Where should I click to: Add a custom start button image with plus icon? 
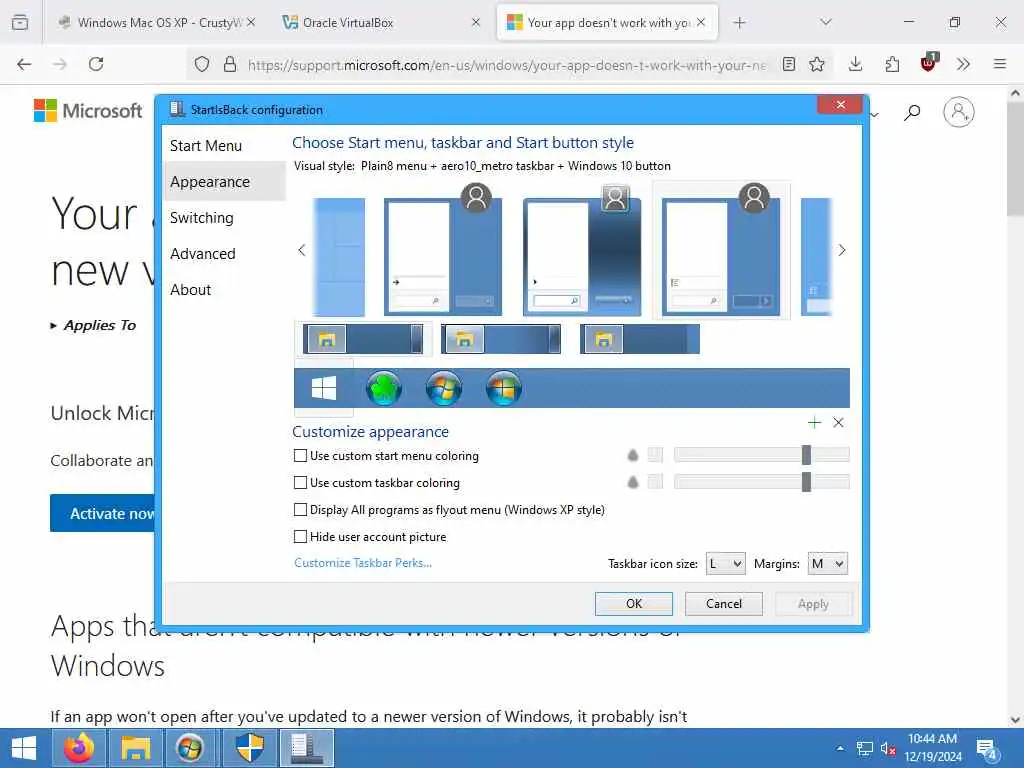814,423
